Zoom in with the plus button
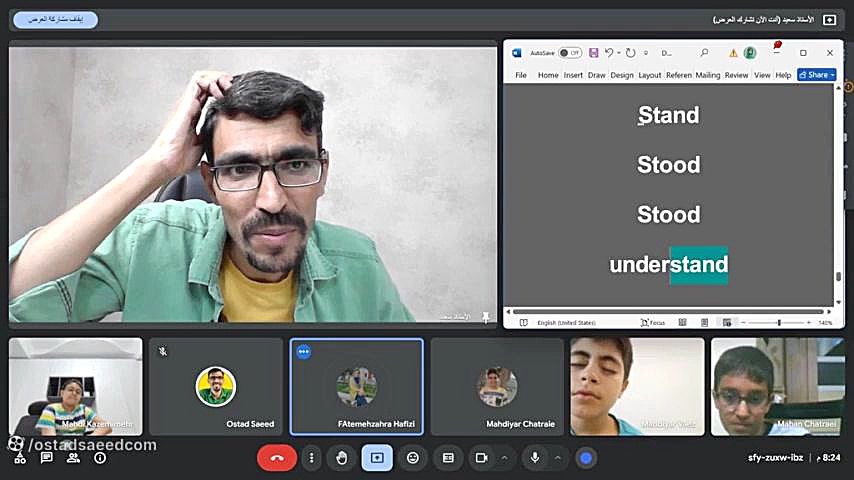The image size is (854, 480). (809, 323)
